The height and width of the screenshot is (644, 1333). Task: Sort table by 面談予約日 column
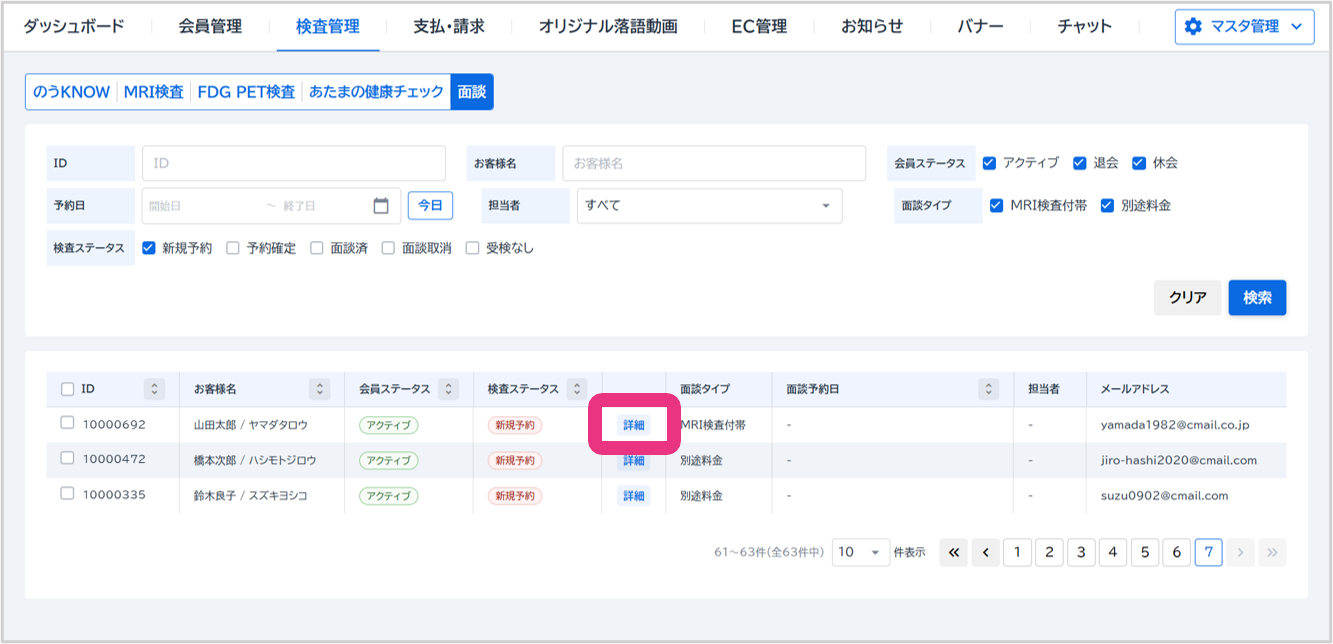988,389
